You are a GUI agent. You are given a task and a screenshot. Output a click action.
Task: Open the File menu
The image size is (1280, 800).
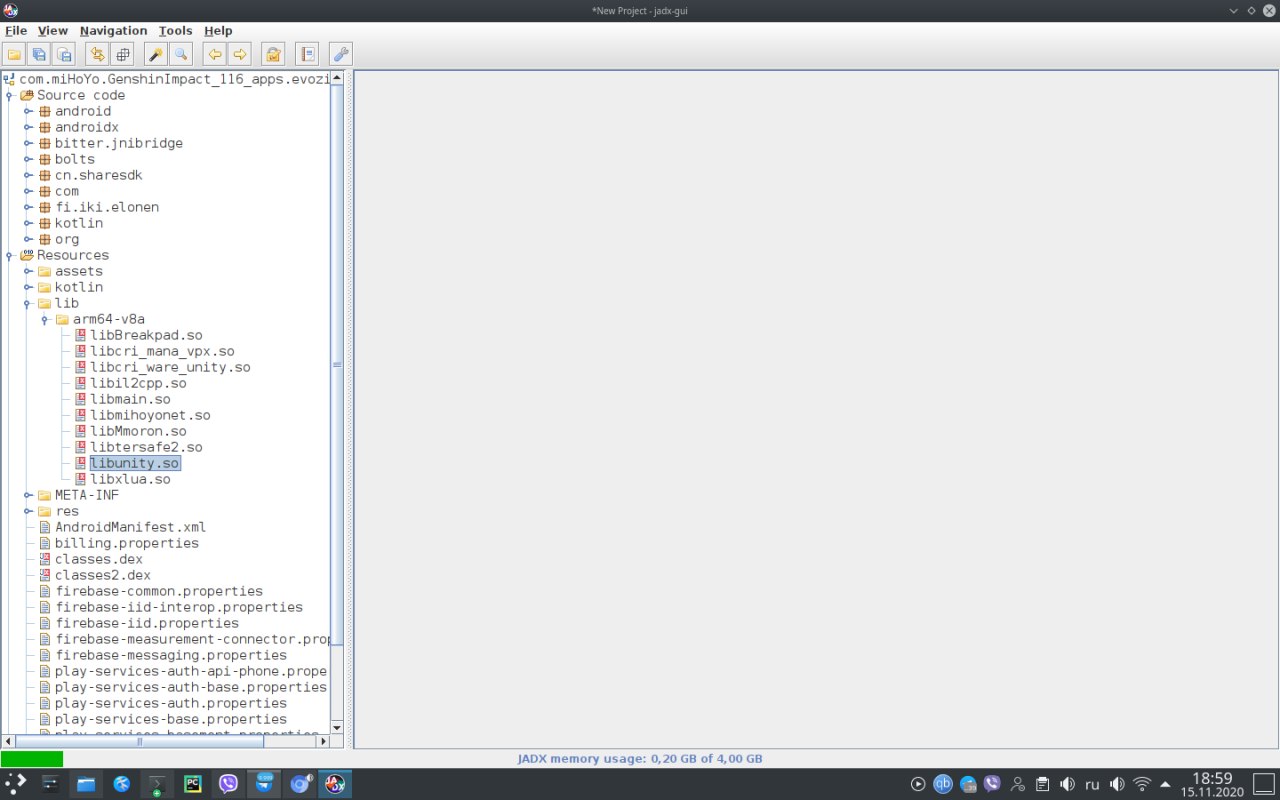[16, 31]
